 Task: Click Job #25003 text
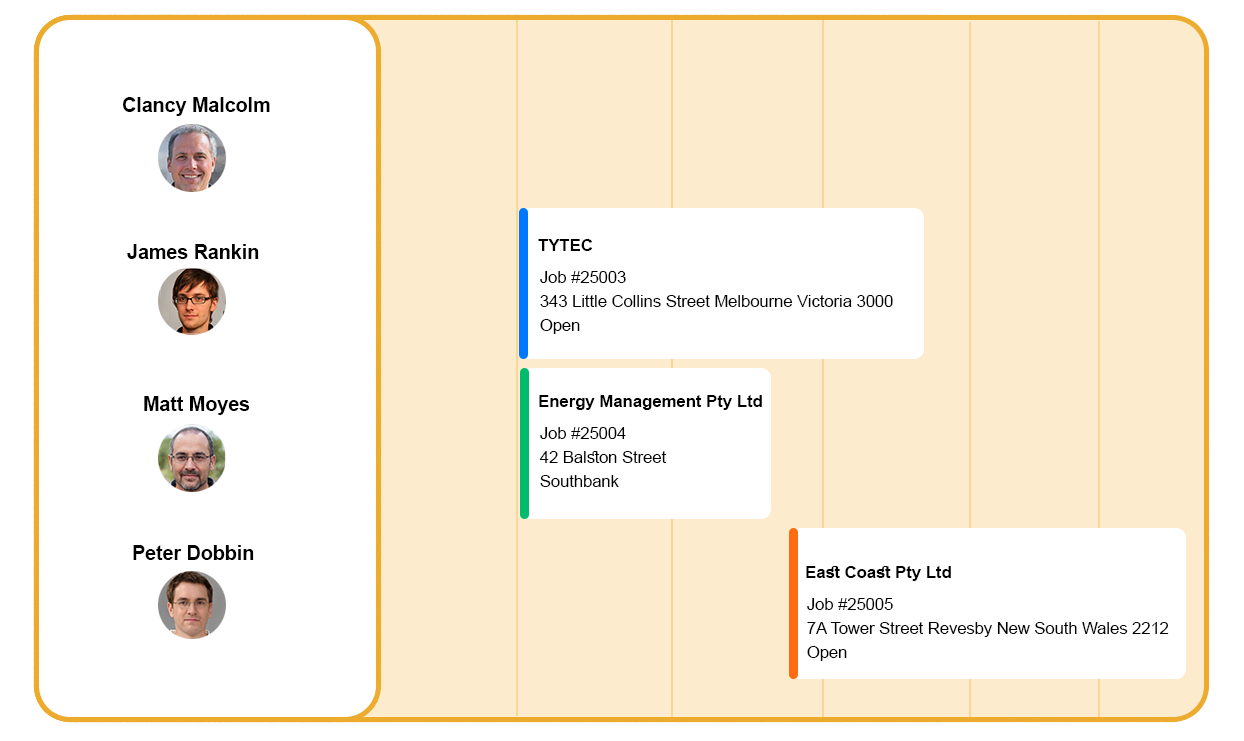pos(583,277)
